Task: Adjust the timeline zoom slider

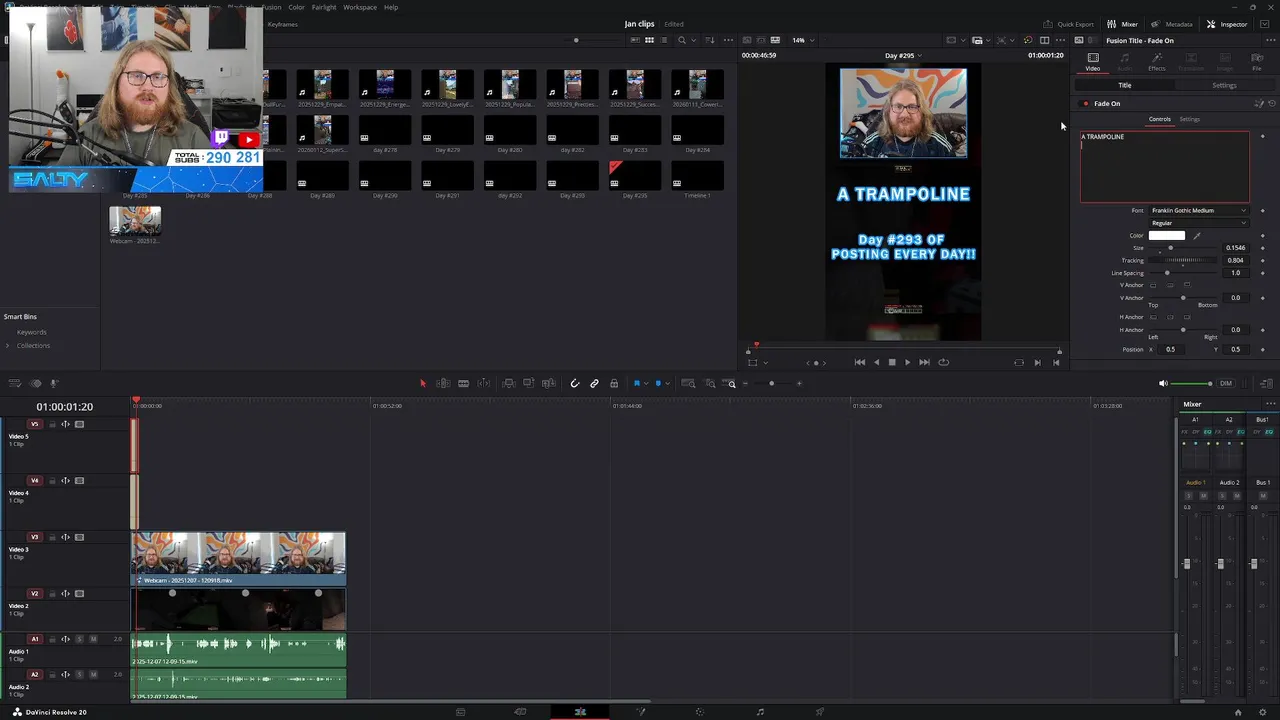Action: click(771, 383)
